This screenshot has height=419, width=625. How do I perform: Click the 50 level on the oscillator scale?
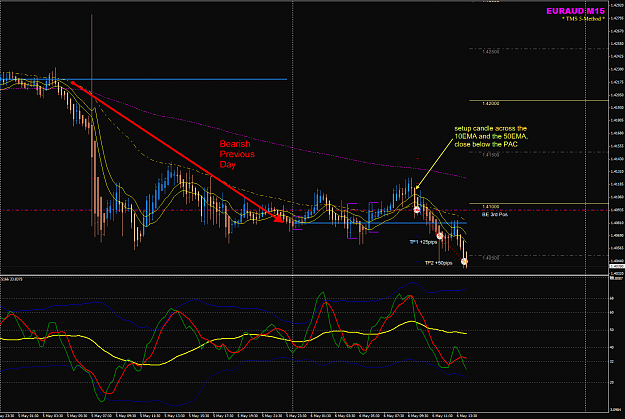pos(612,330)
